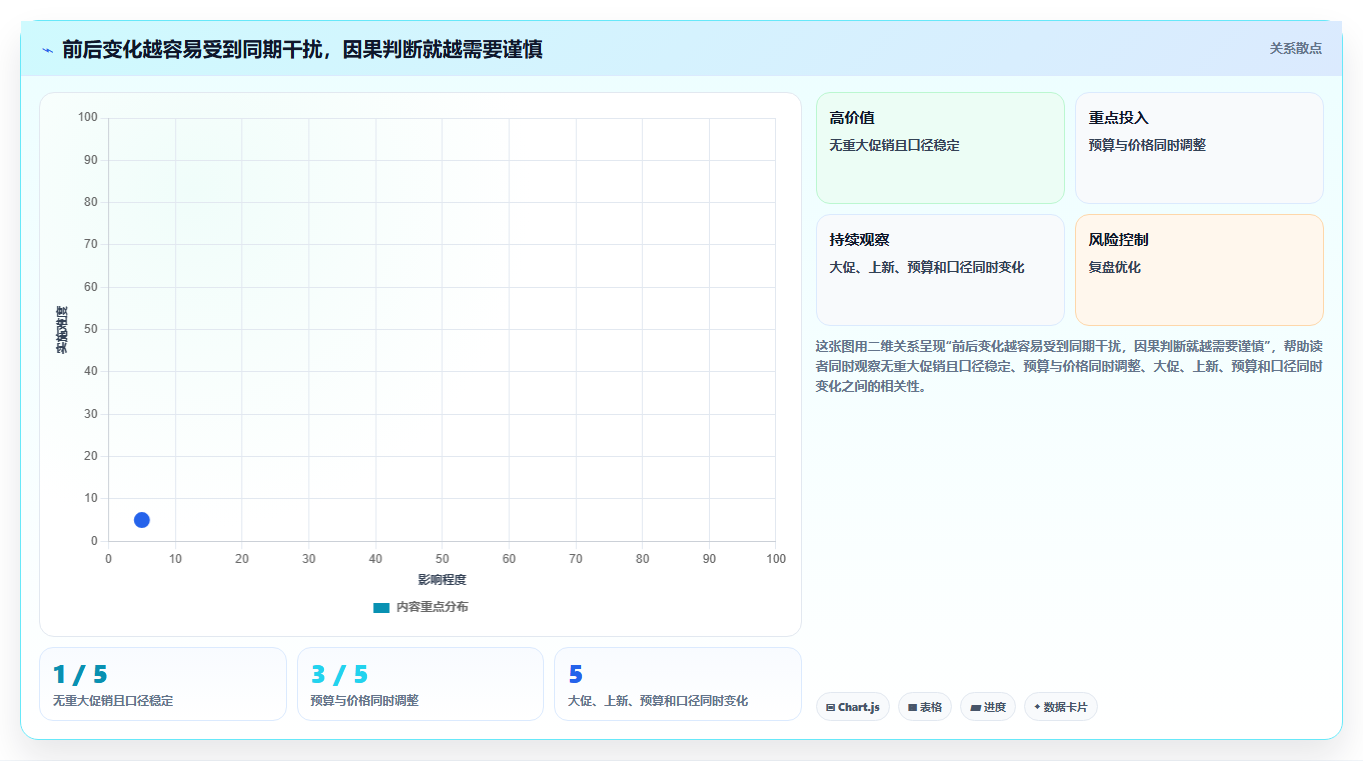
Task: Click the 影响程度 x-axis title
Action: point(442,580)
